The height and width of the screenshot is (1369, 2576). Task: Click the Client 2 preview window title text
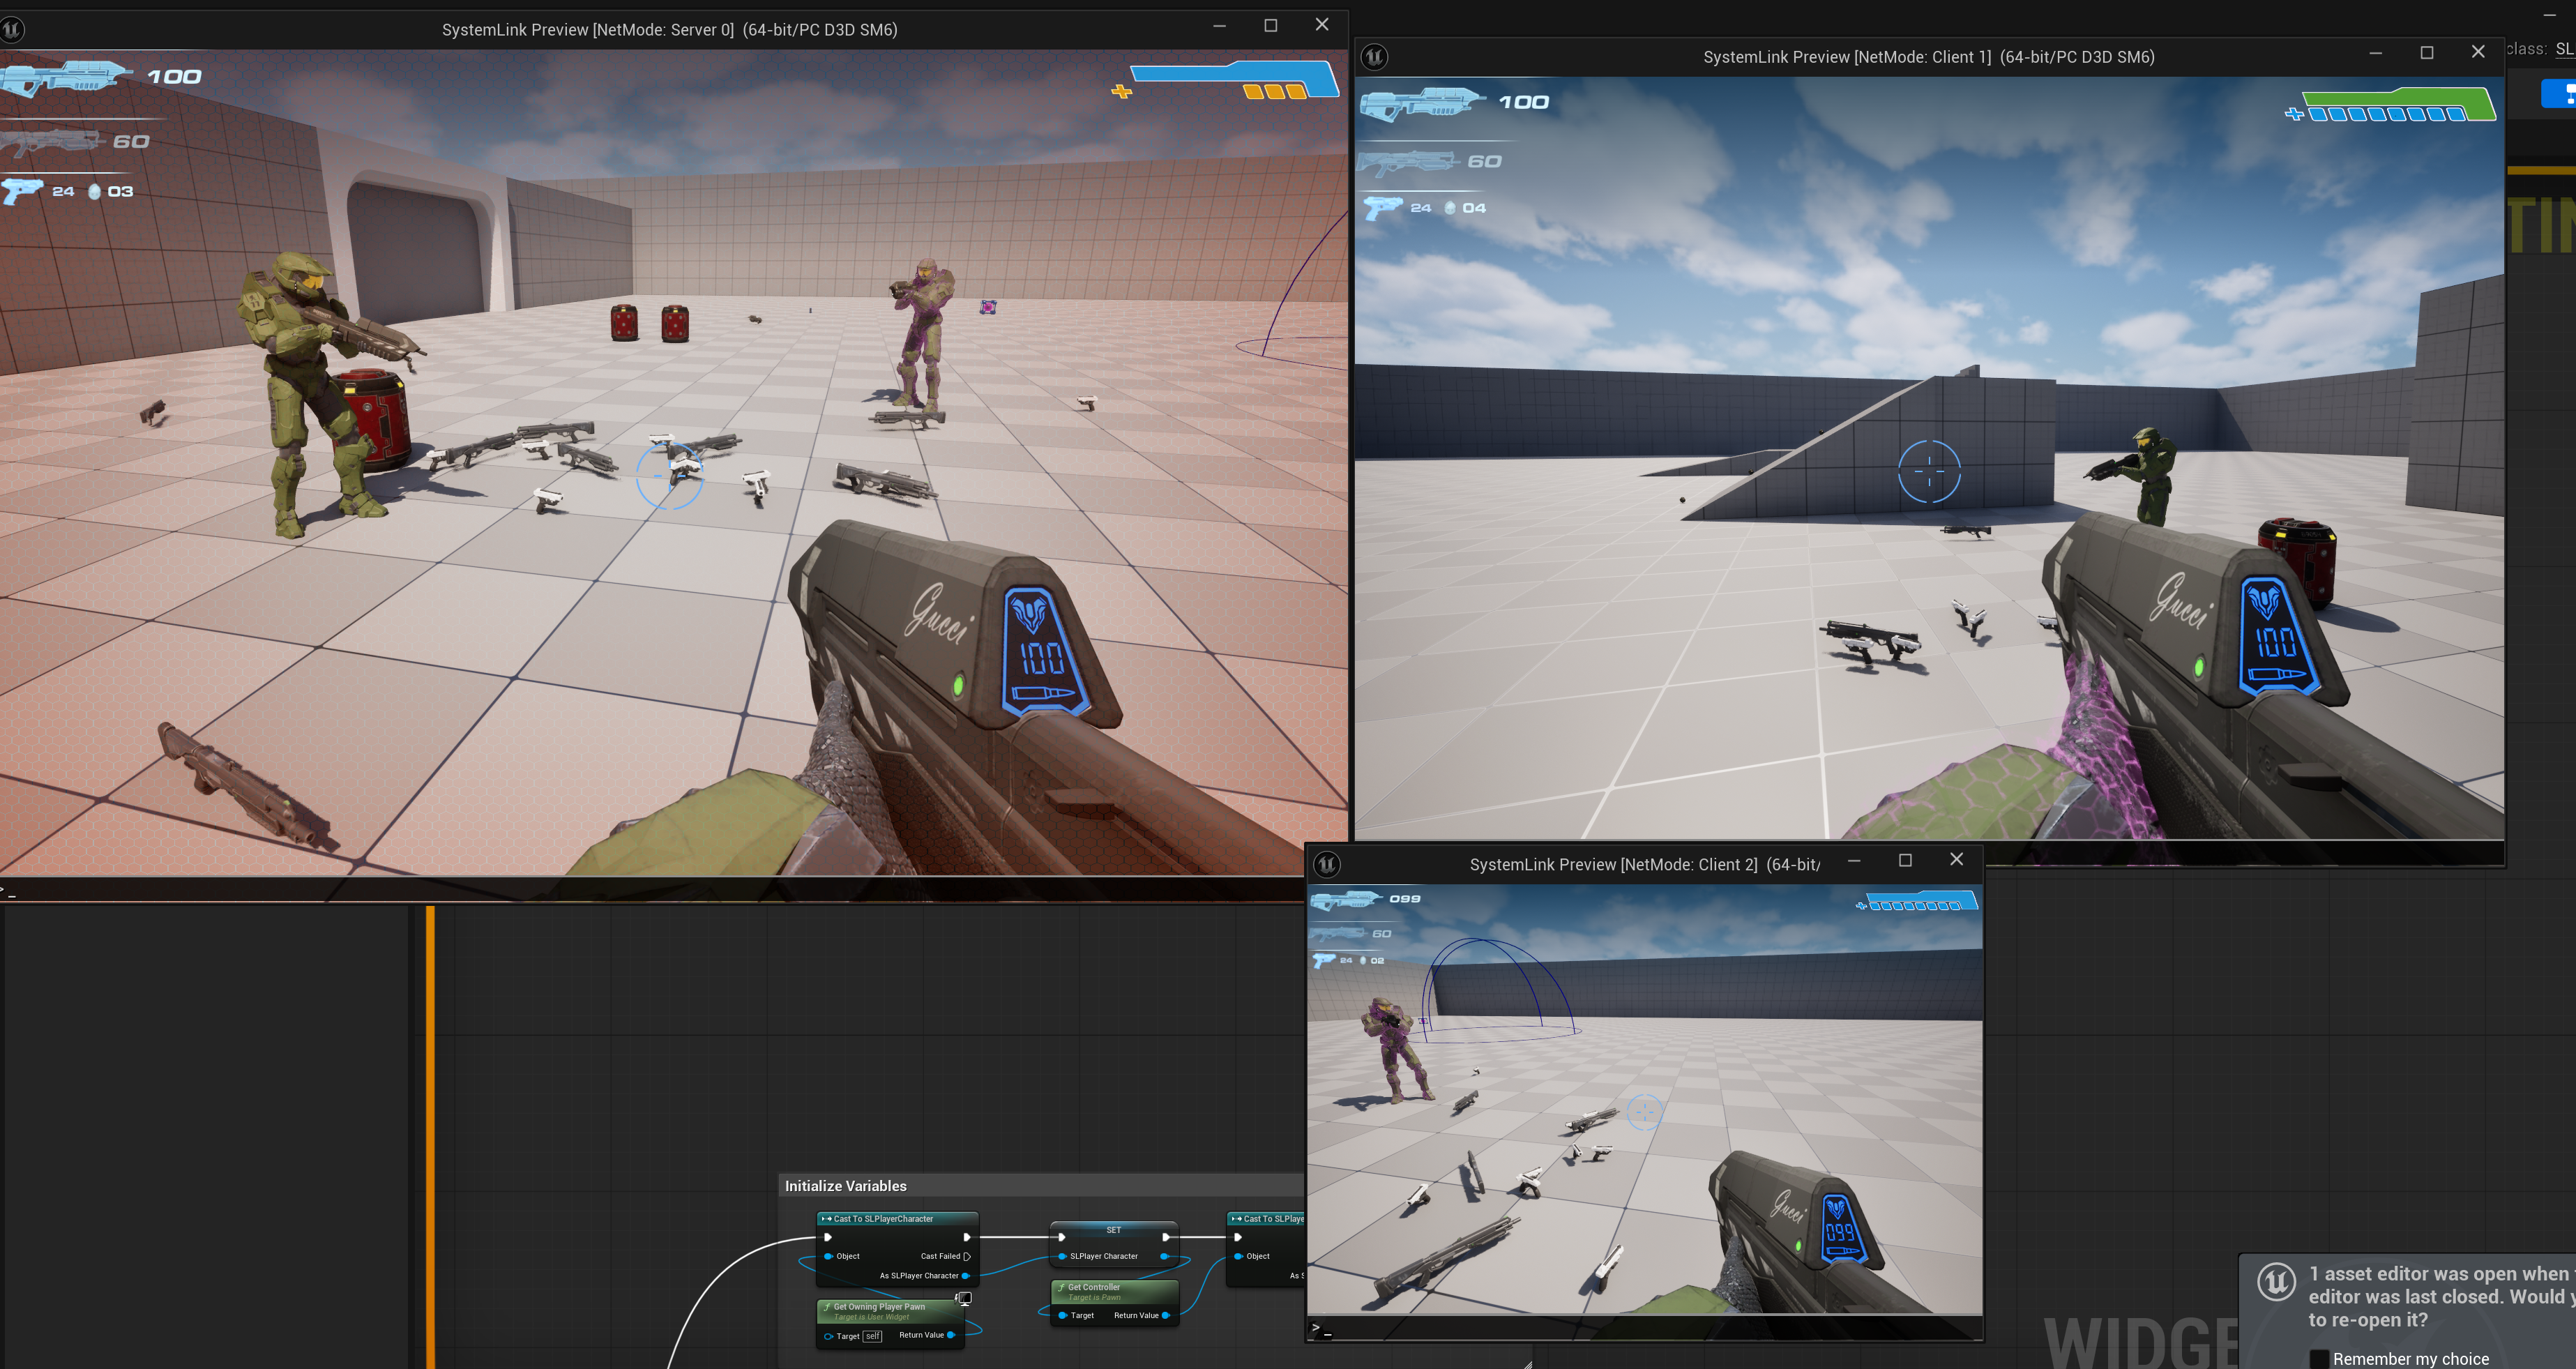tap(1645, 865)
